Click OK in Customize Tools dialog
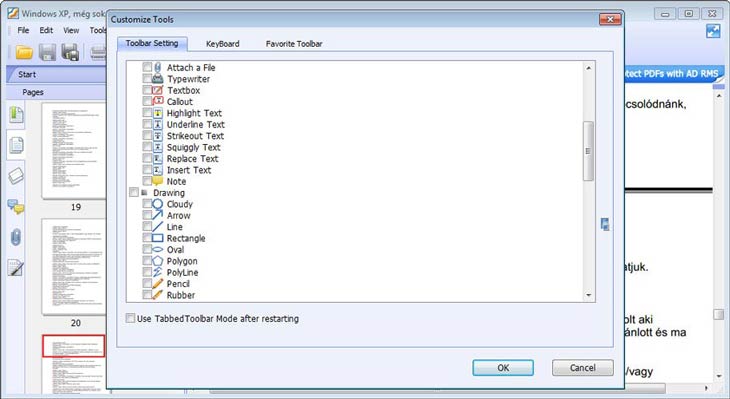The height and width of the screenshot is (399, 730). click(x=503, y=368)
